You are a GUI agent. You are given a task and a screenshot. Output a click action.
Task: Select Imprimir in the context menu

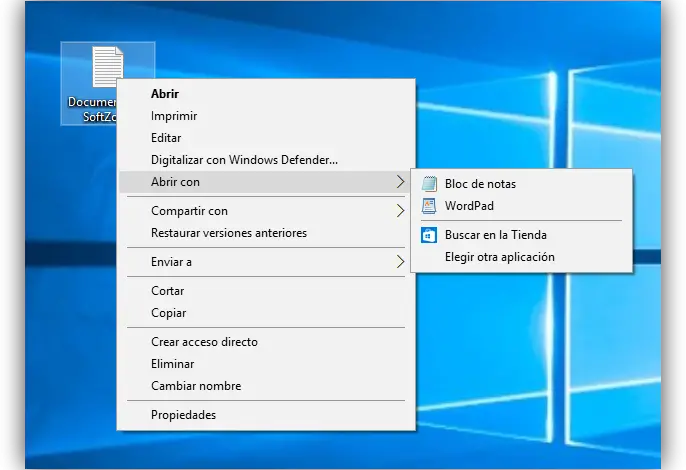point(266,116)
